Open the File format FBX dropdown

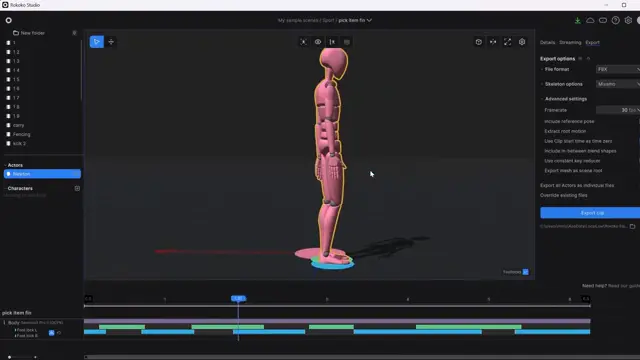pos(618,69)
